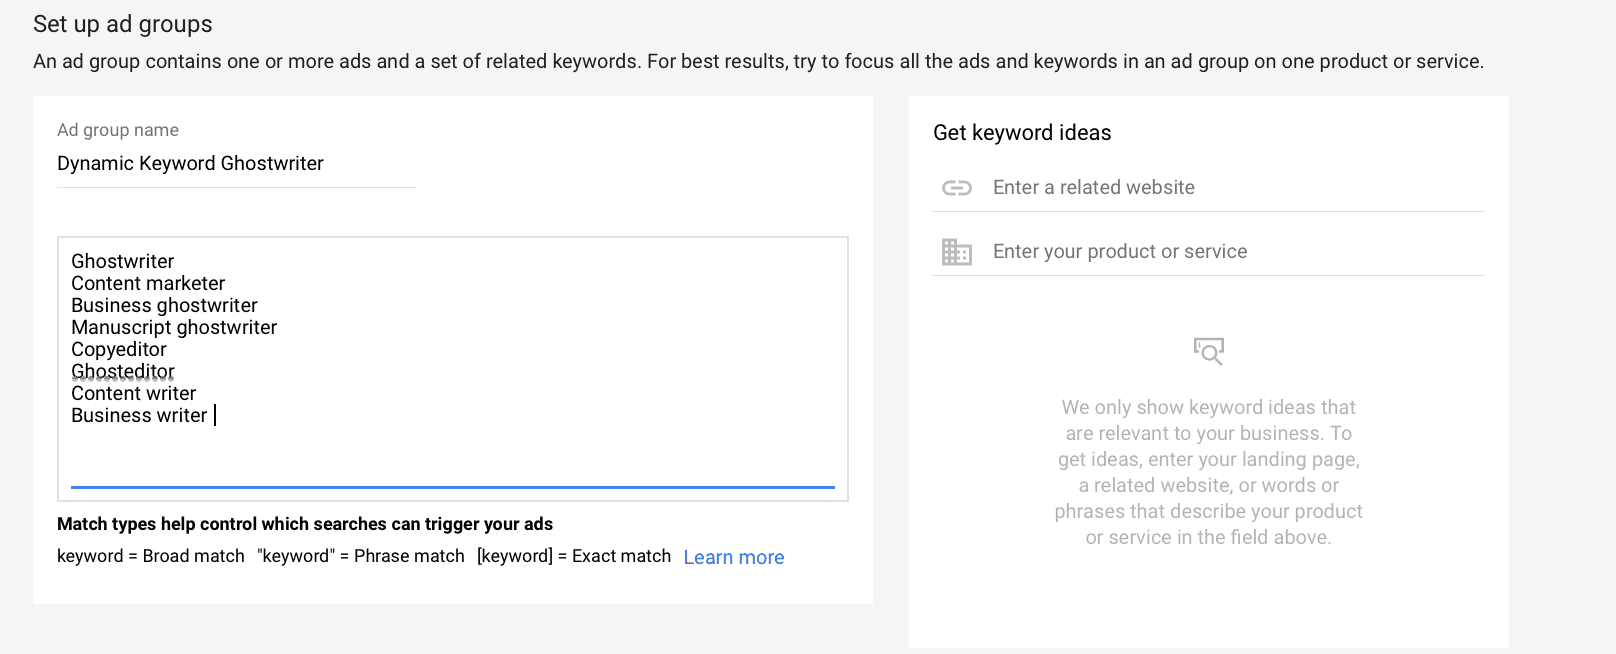The width and height of the screenshot is (1616, 654).
Task: Click the keyword search magnifier icon
Action: (1209, 351)
